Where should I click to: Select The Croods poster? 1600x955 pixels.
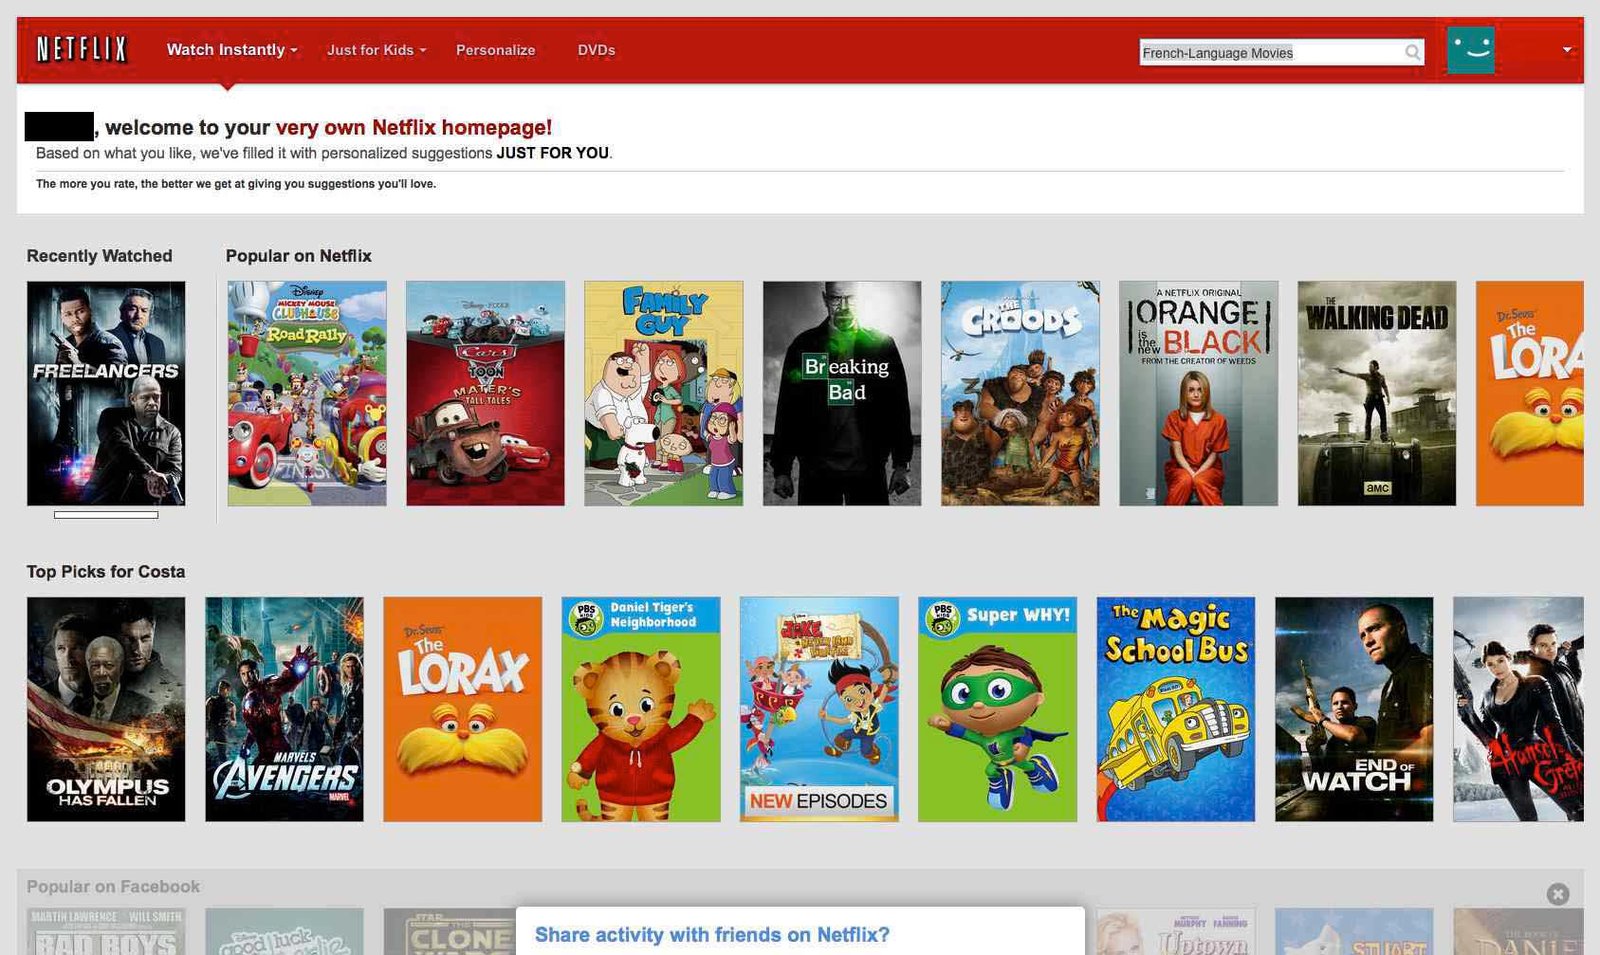(1020, 393)
